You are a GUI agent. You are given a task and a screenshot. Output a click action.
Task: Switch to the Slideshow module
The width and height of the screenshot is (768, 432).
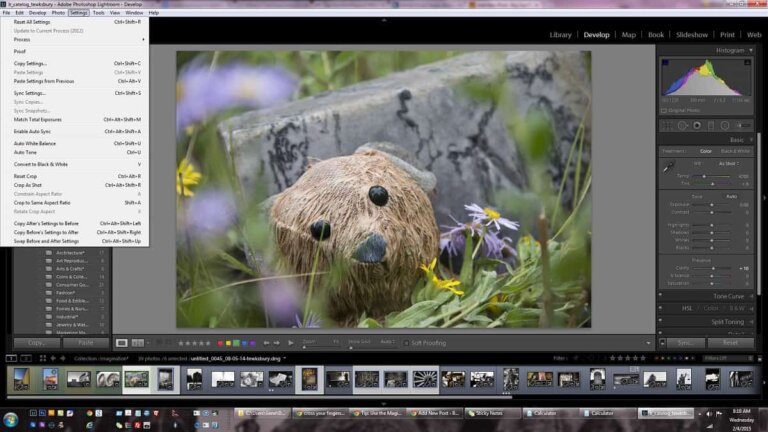692,35
